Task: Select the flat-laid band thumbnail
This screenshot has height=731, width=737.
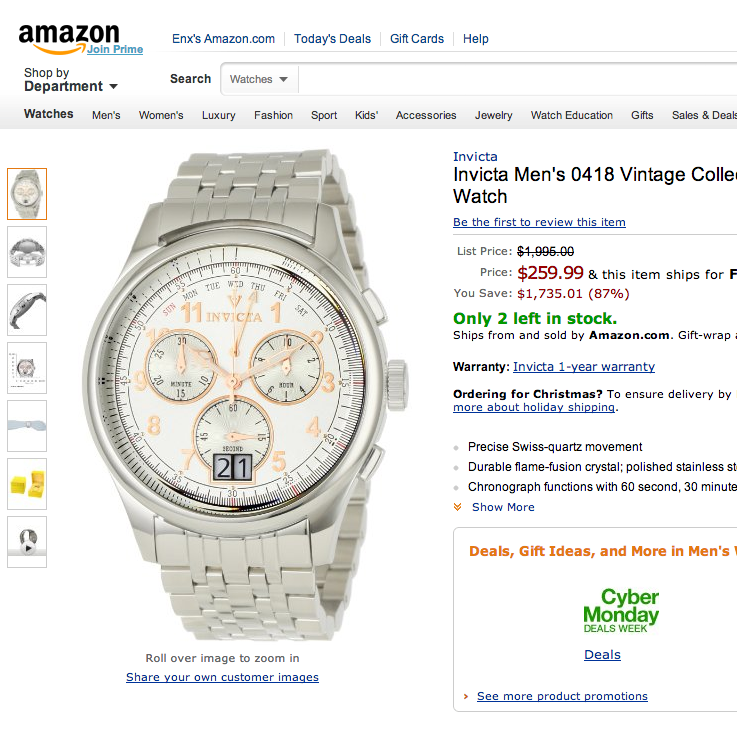Action: coord(27,426)
